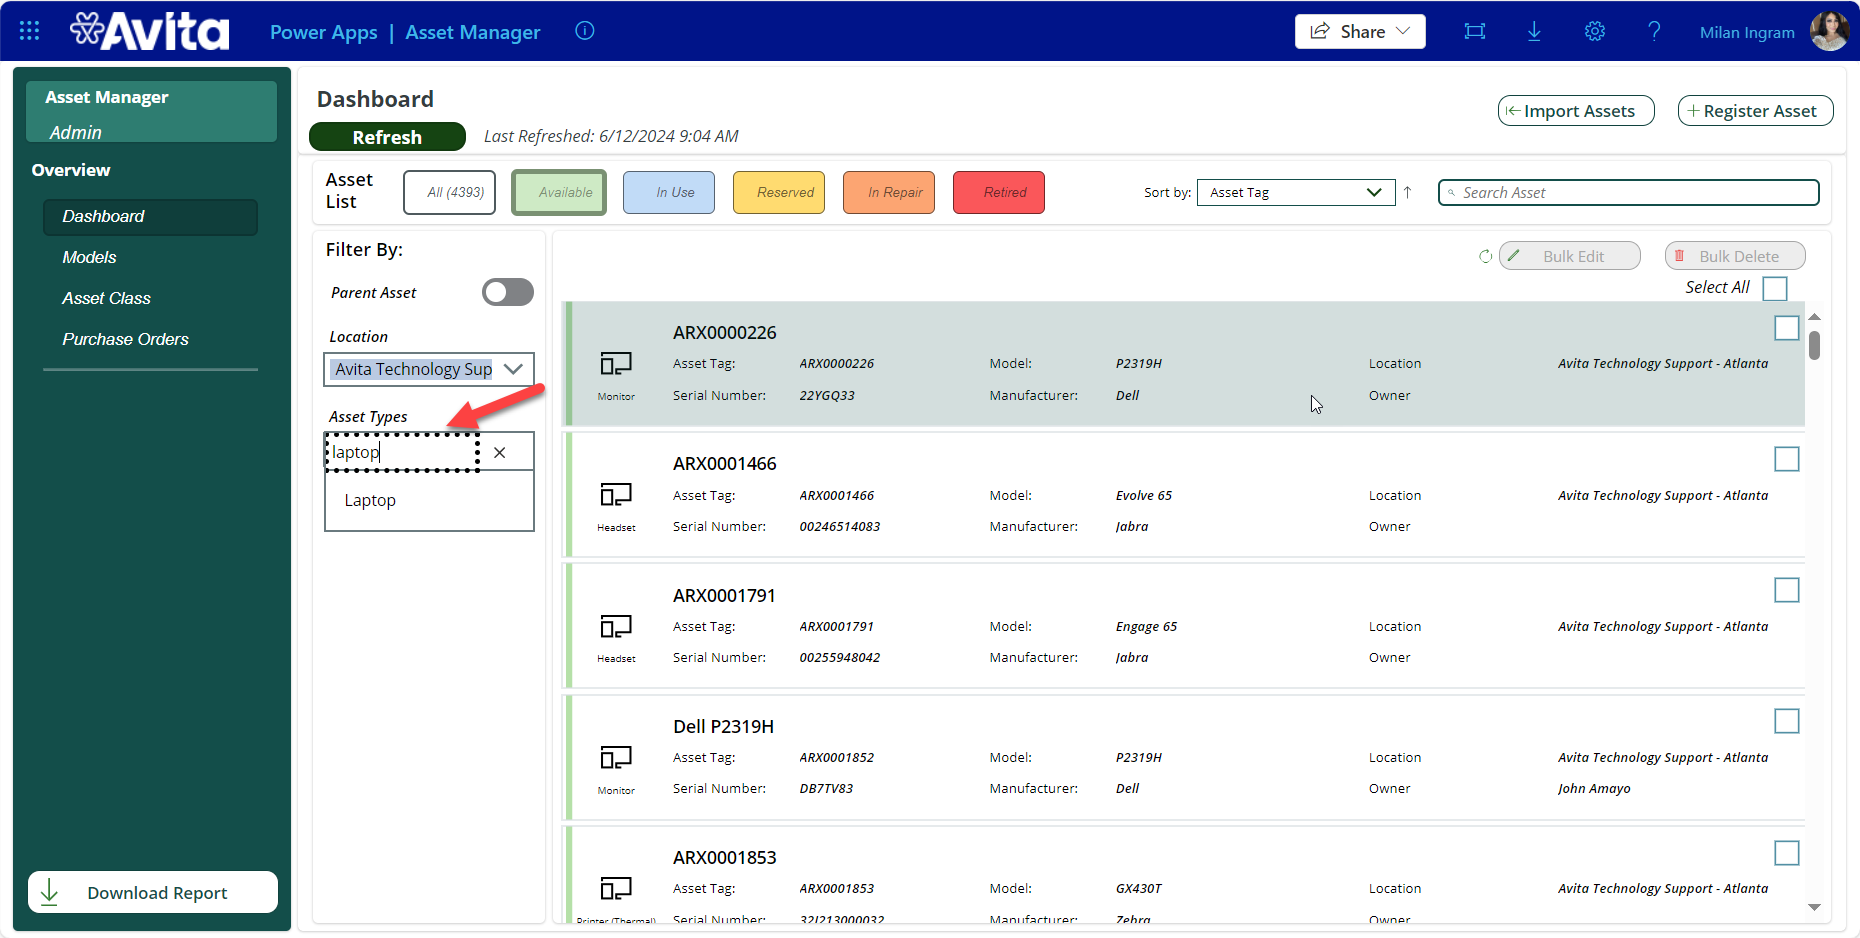
Task: Toggle the sort direction arrow
Action: pyautogui.click(x=1407, y=192)
